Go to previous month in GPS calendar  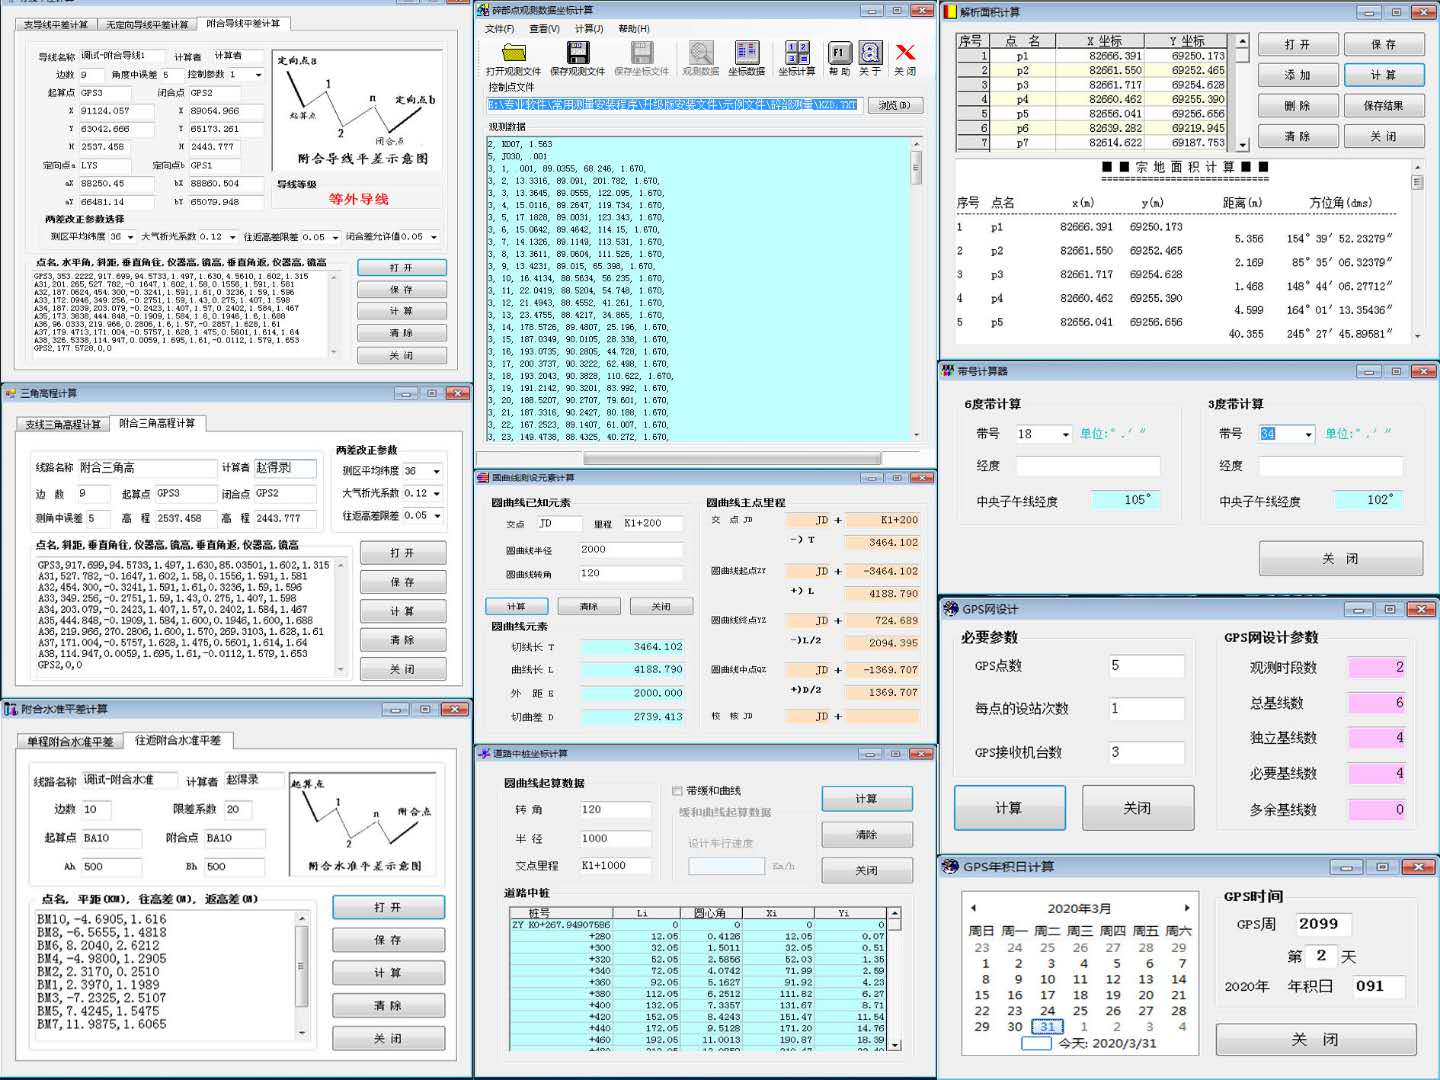pyautogui.click(x=973, y=908)
